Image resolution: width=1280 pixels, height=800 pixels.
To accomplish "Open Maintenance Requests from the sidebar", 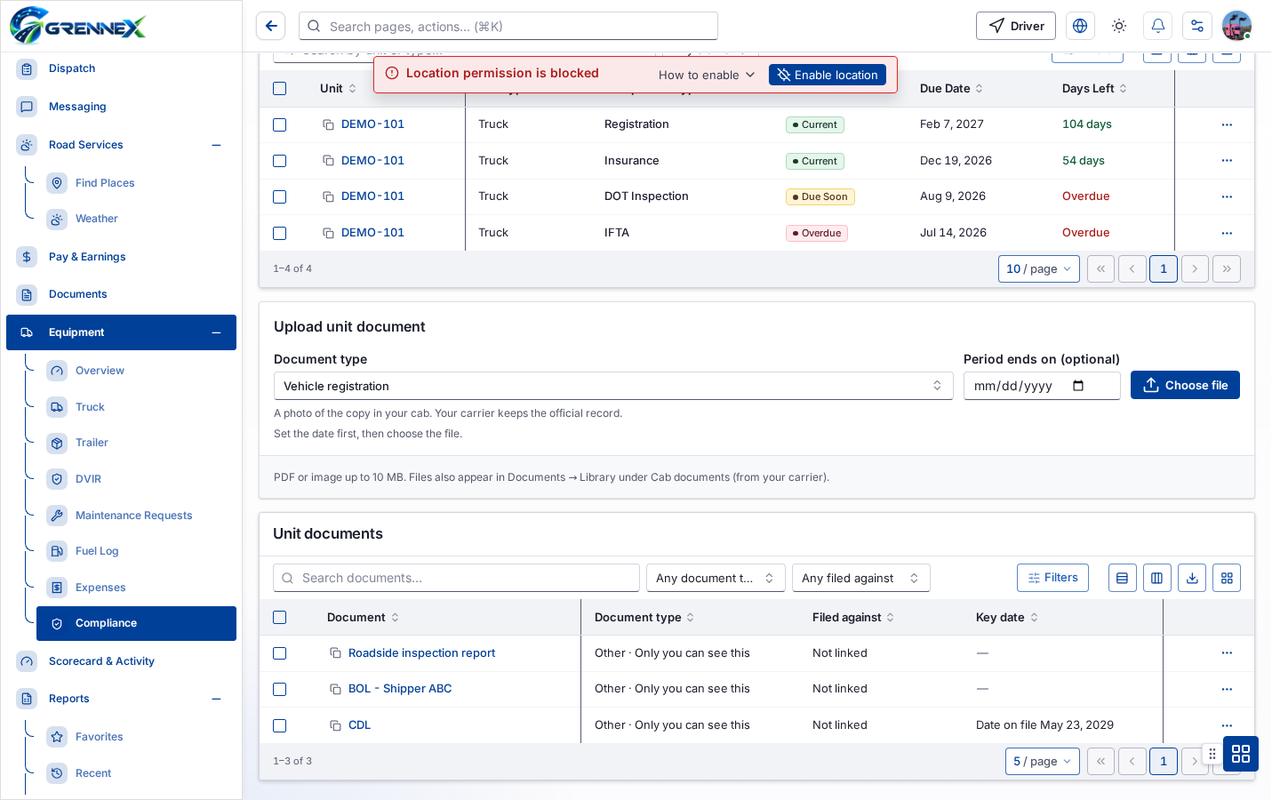I will click(x=134, y=515).
